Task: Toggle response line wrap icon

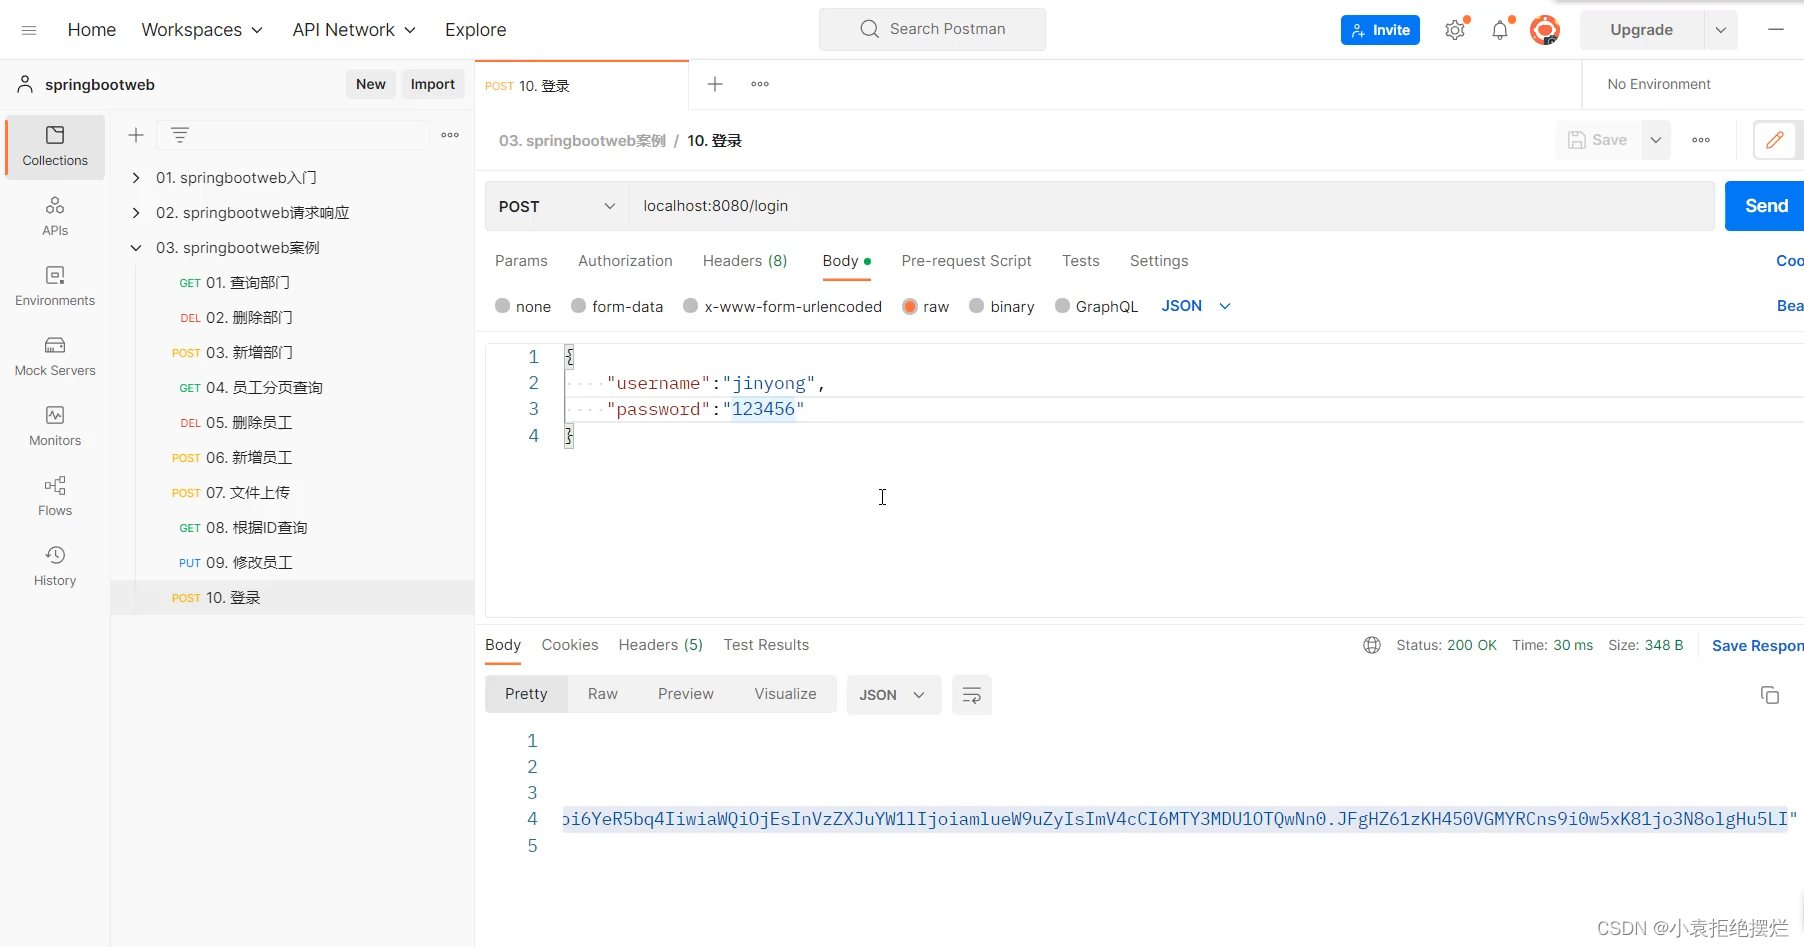Action: click(x=971, y=695)
